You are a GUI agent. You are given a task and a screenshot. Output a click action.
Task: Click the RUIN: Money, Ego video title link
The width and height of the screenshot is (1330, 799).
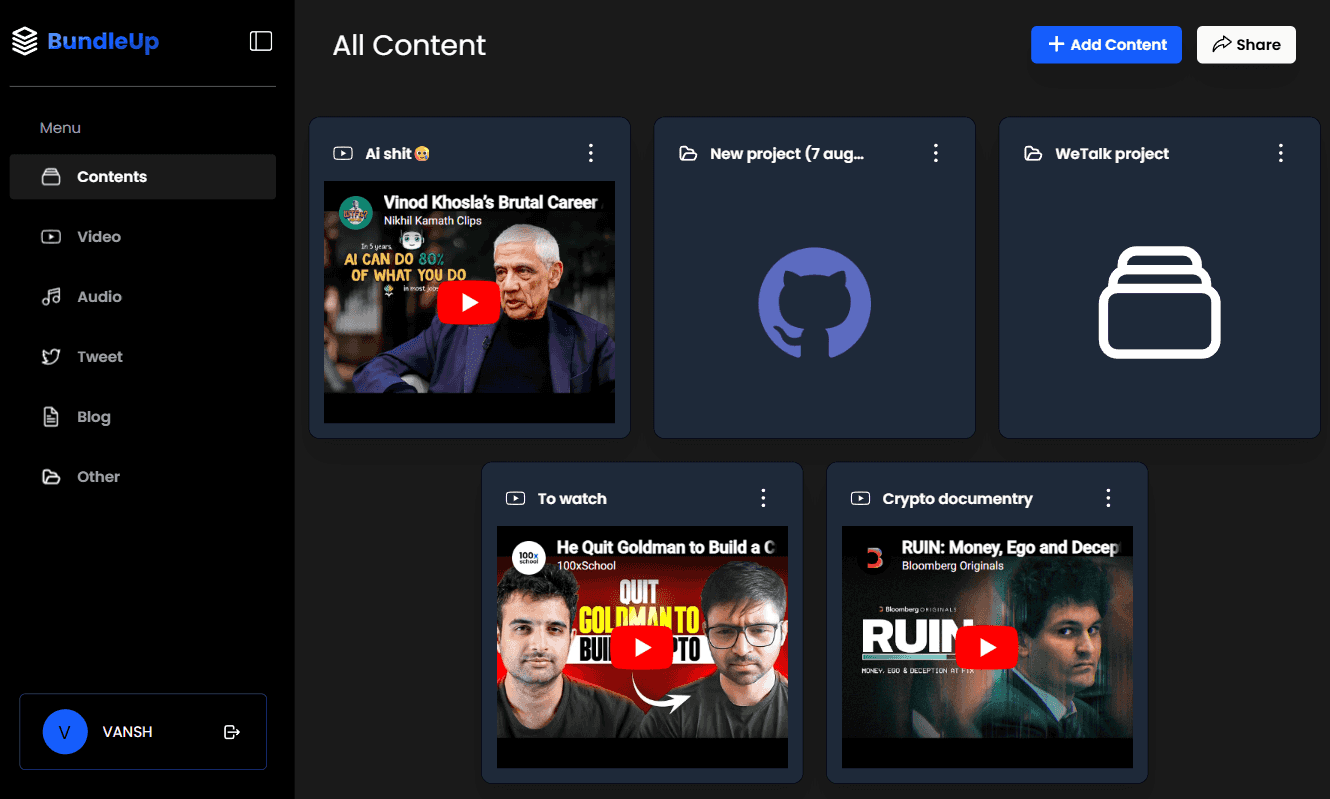pyautogui.click(x=1010, y=547)
